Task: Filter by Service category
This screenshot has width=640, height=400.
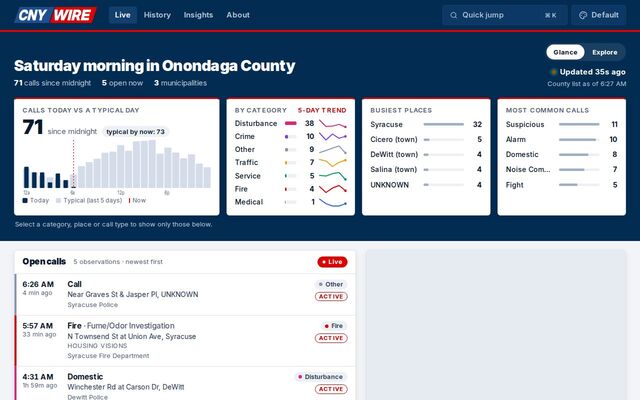Action: (x=291, y=176)
